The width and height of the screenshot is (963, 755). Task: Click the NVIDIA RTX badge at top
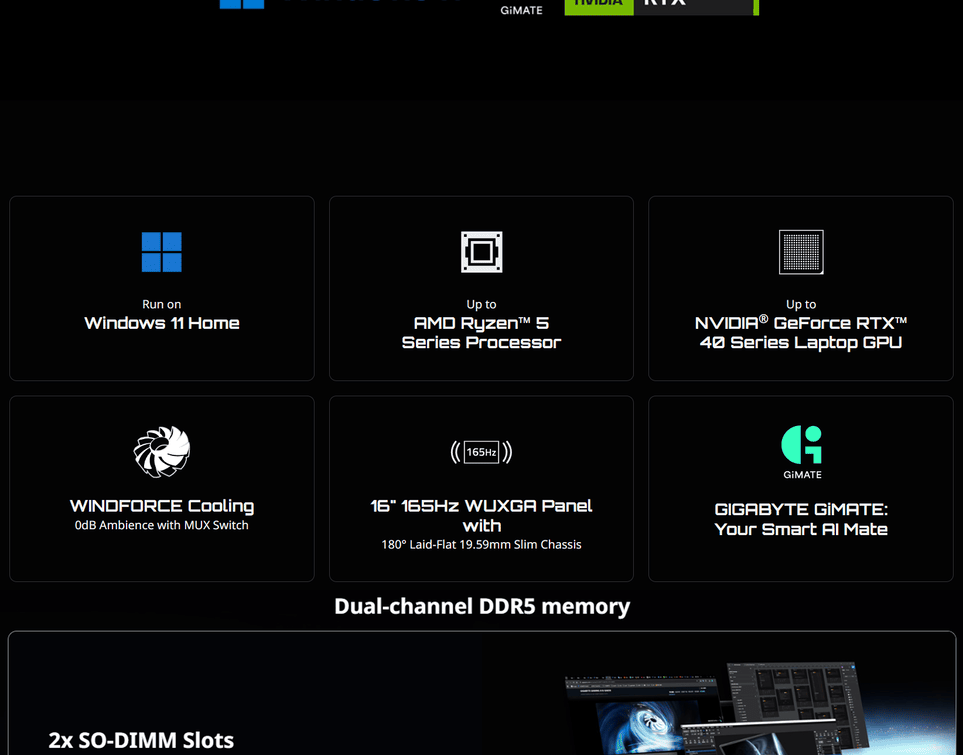tap(661, 6)
